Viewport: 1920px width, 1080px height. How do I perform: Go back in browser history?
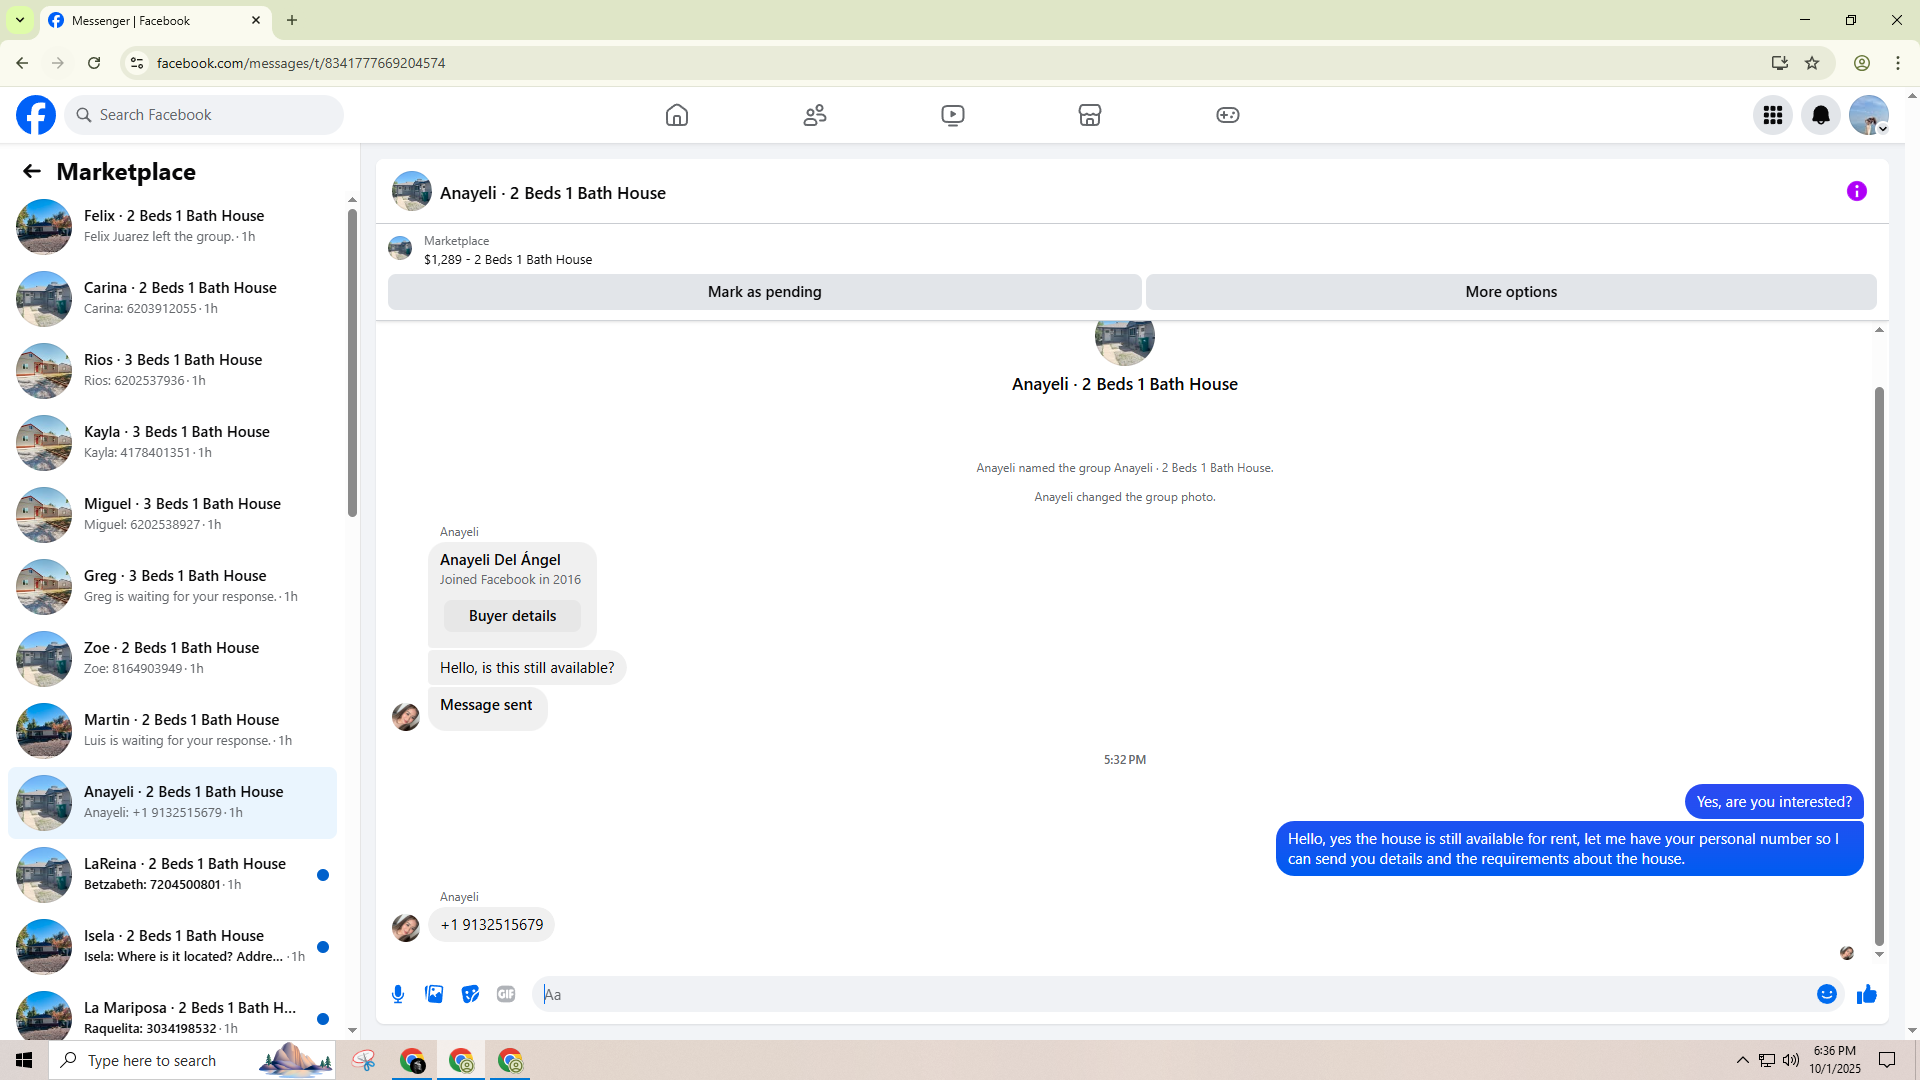pyautogui.click(x=22, y=63)
